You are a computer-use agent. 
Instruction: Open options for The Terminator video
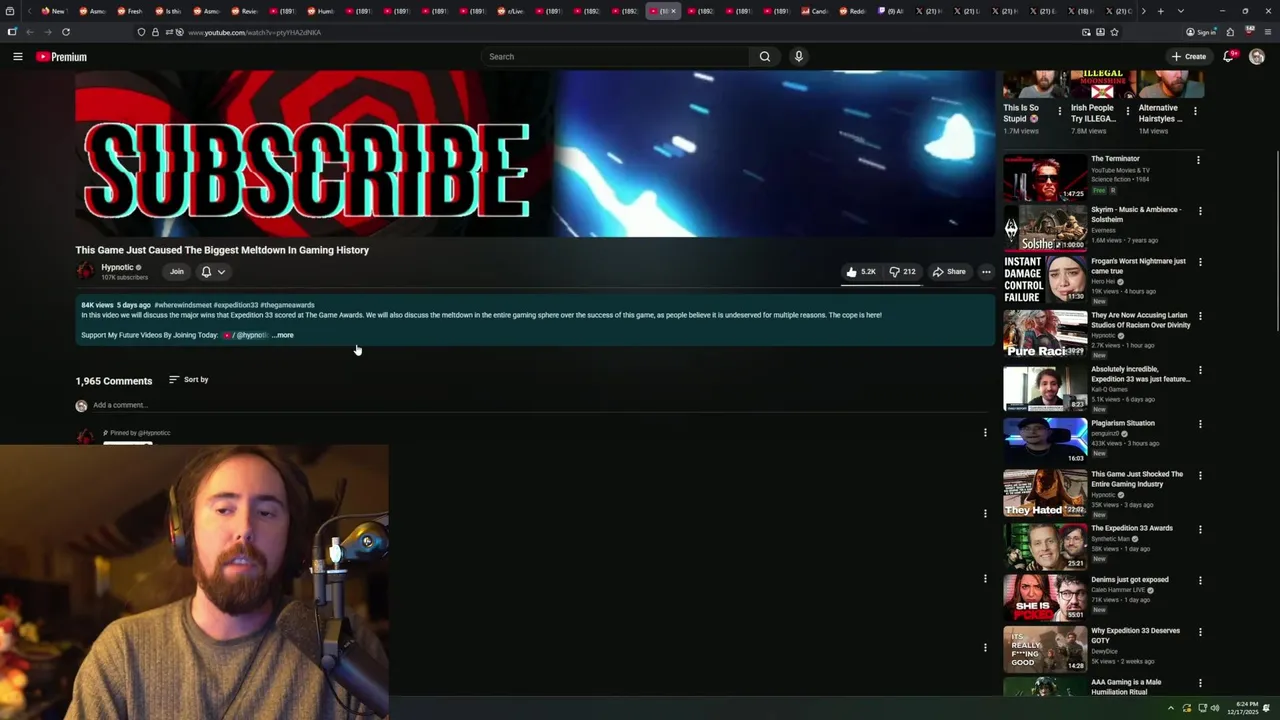tap(1198, 160)
